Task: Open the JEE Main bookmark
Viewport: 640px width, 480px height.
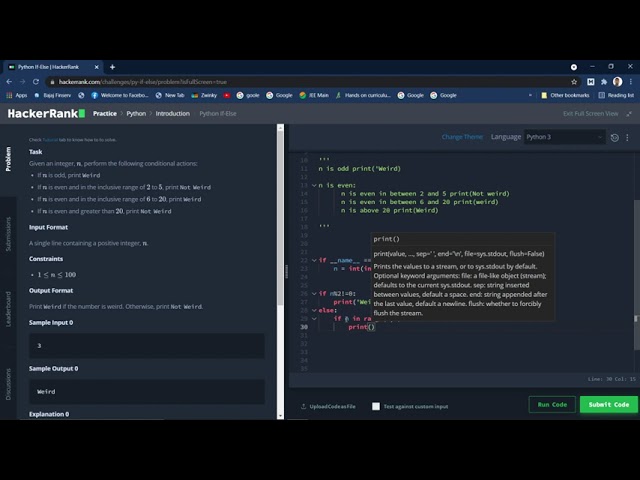Action: click(314, 95)
